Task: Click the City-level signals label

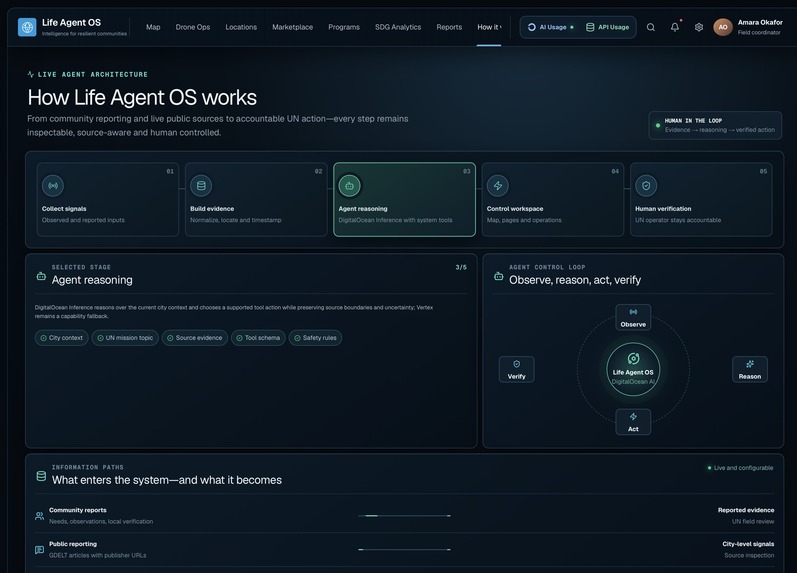Action: [748, 544]
